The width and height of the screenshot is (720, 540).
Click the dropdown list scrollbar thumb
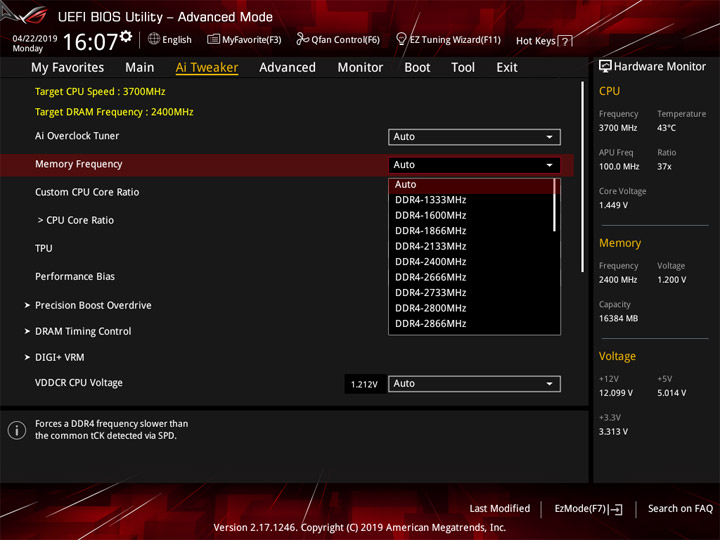[x=555, y=205]
